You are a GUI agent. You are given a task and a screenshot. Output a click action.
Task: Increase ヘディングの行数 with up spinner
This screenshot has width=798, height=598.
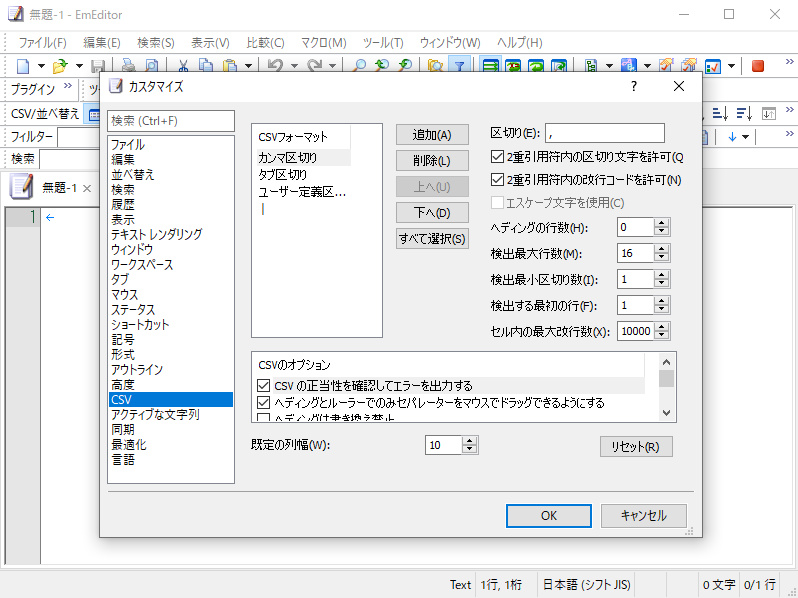point(662,223)
